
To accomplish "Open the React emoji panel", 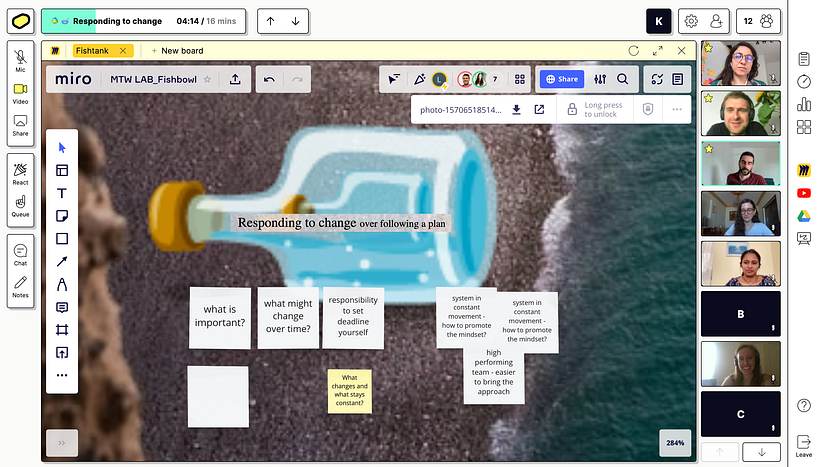I will pyautogui.click(x=20, y=174).
